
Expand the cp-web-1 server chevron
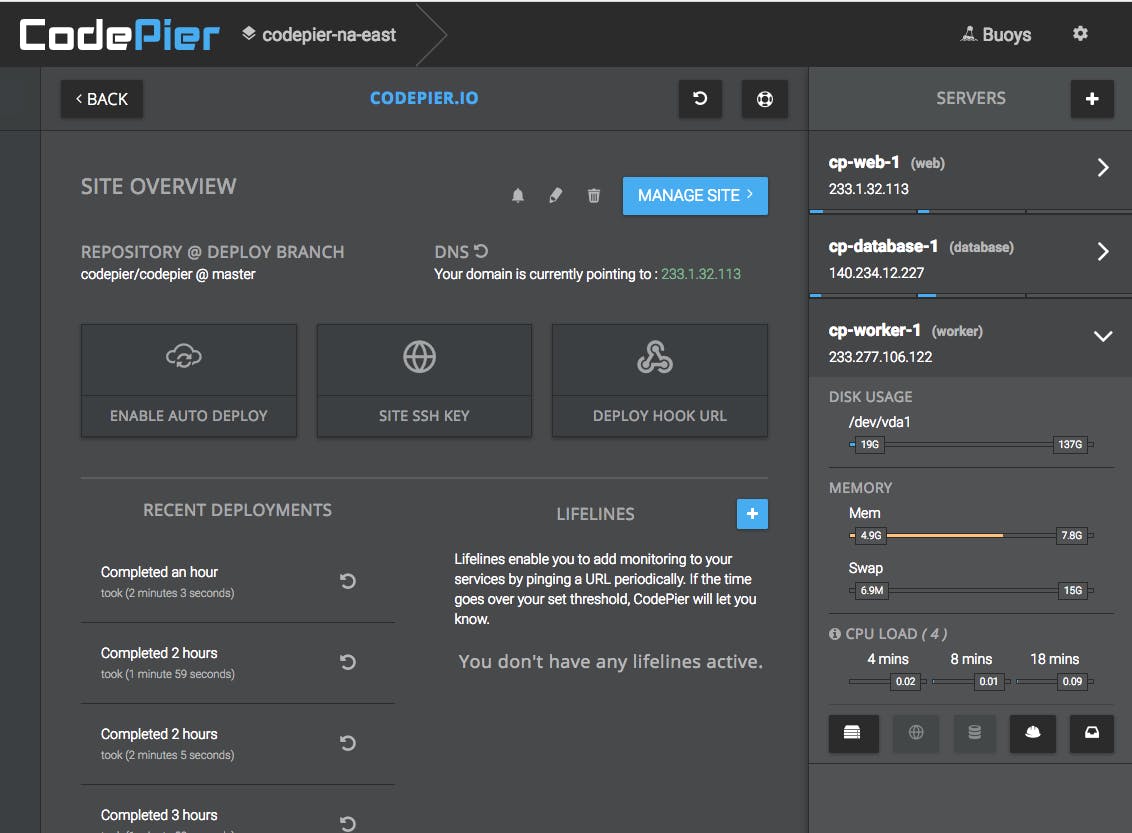[x=1102, y=168]
